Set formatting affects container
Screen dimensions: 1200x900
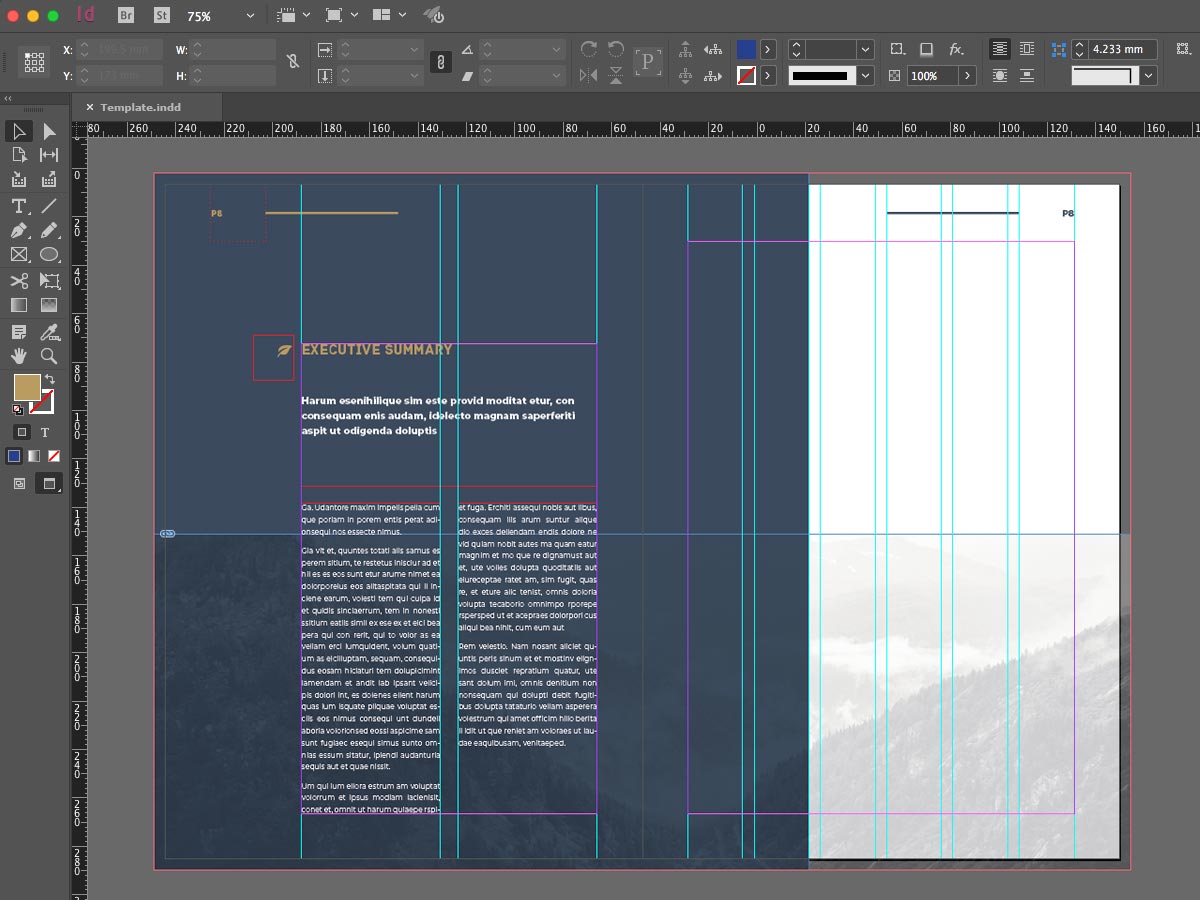pyautogui.click(x=22, y=432)
